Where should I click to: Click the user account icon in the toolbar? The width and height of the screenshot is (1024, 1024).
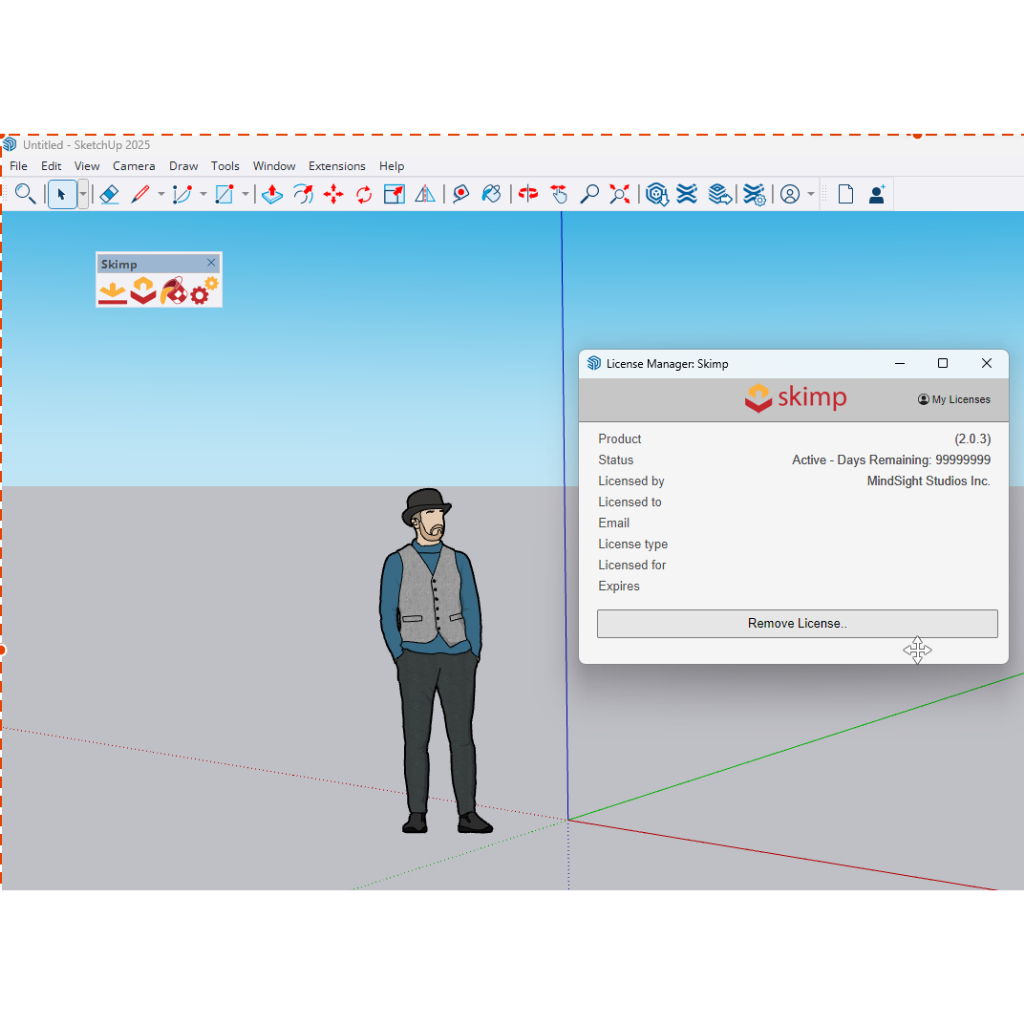(x=790, y=194)
